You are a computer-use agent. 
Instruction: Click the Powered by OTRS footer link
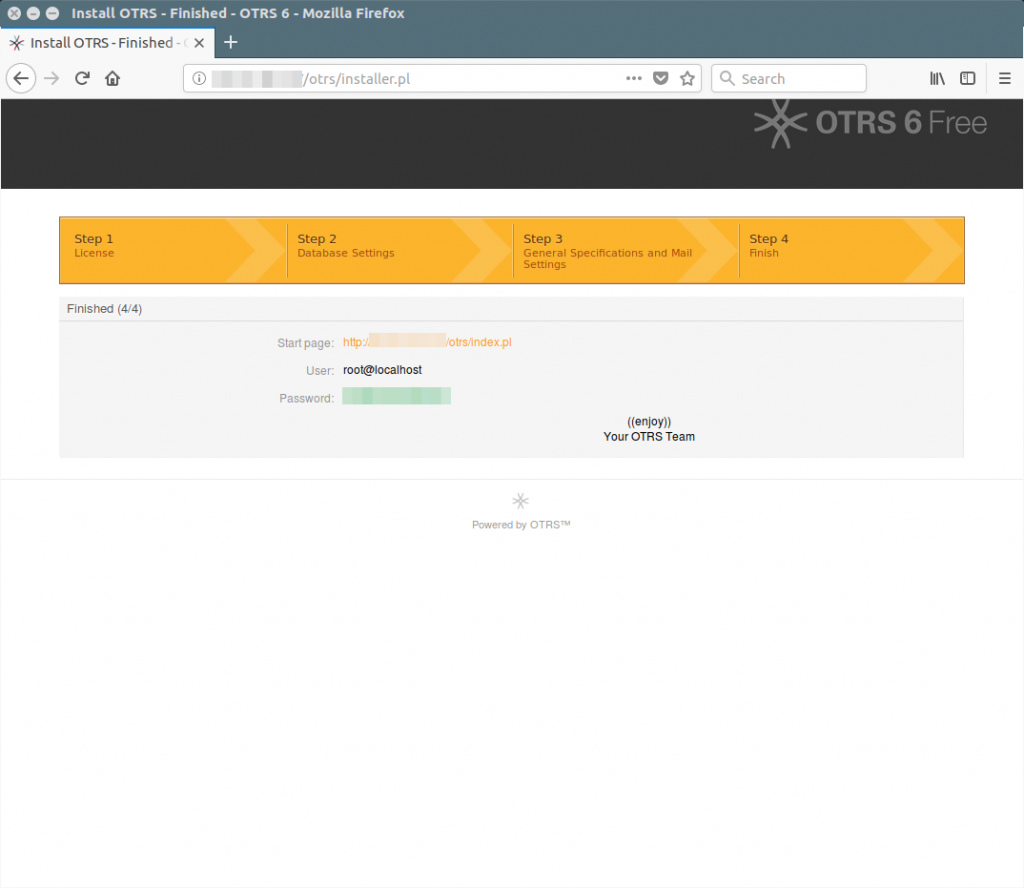click(520, 523)
